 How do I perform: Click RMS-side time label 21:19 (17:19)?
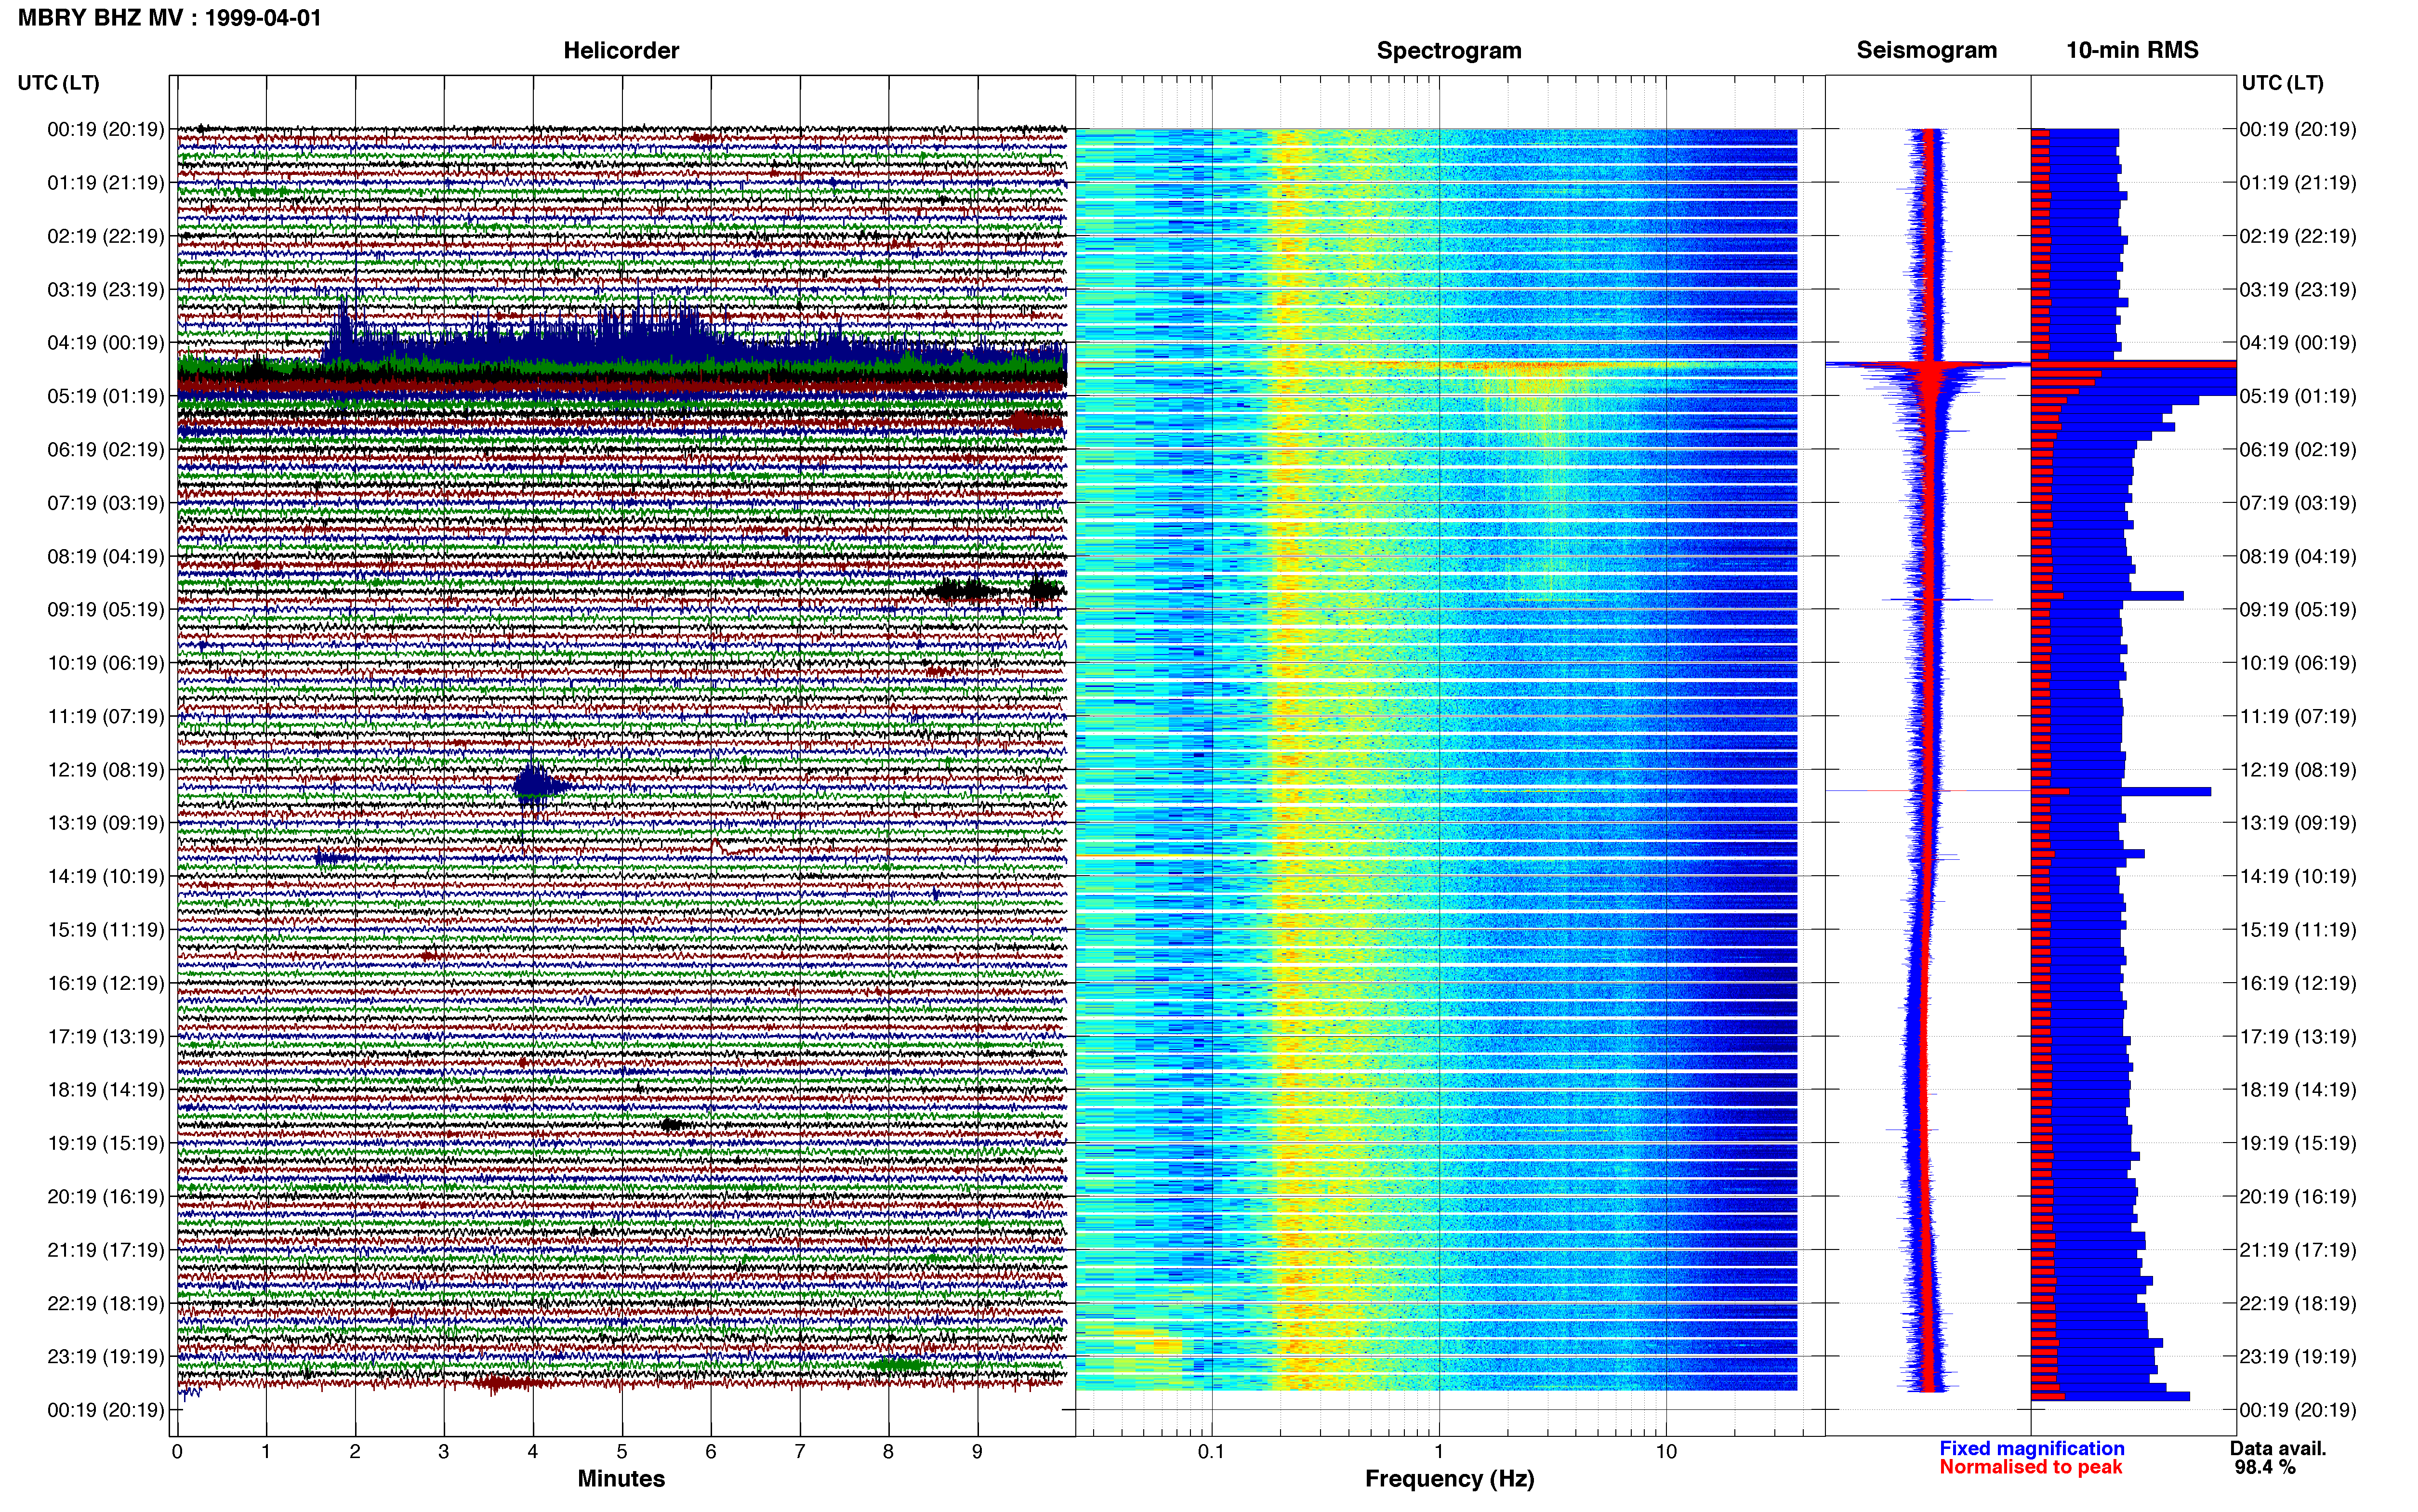pyautogui.click(x=2298, y=1250)
